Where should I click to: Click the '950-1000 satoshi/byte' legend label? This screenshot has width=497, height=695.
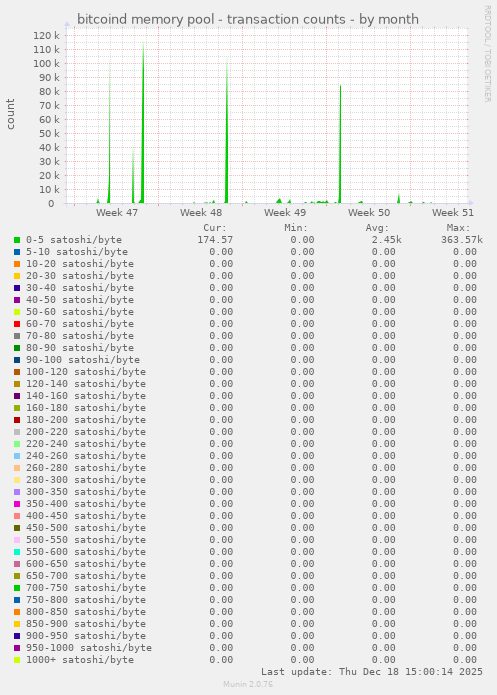coord(89,648)
